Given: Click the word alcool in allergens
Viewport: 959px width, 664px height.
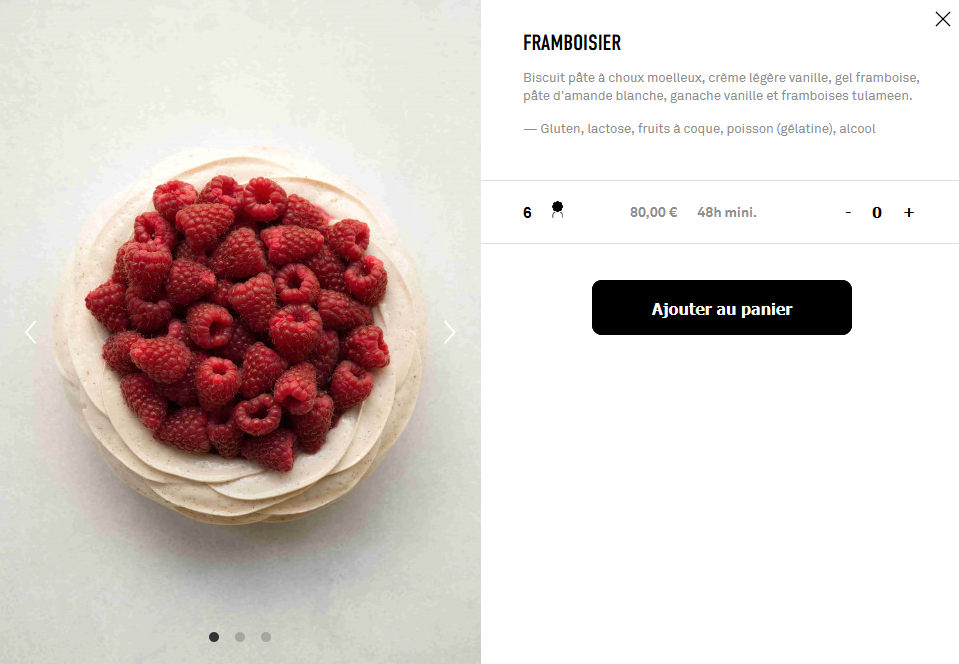Looking at the screenshot, I should tap(857, 128).
